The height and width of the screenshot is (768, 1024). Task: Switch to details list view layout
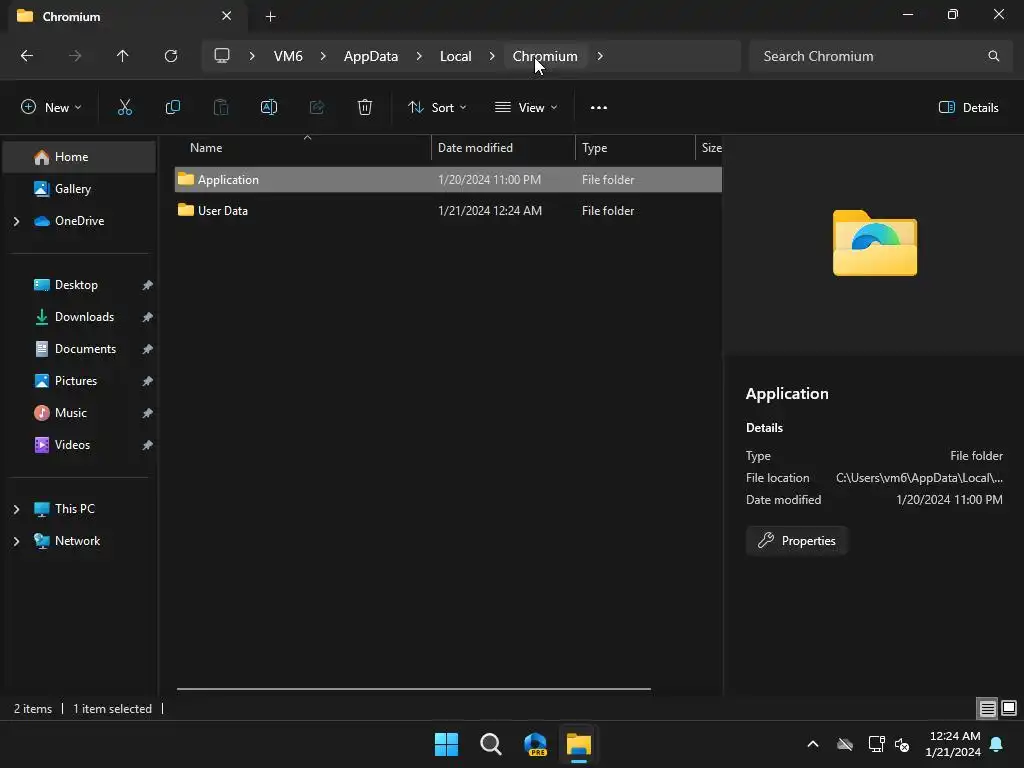[x=987, y=709]
